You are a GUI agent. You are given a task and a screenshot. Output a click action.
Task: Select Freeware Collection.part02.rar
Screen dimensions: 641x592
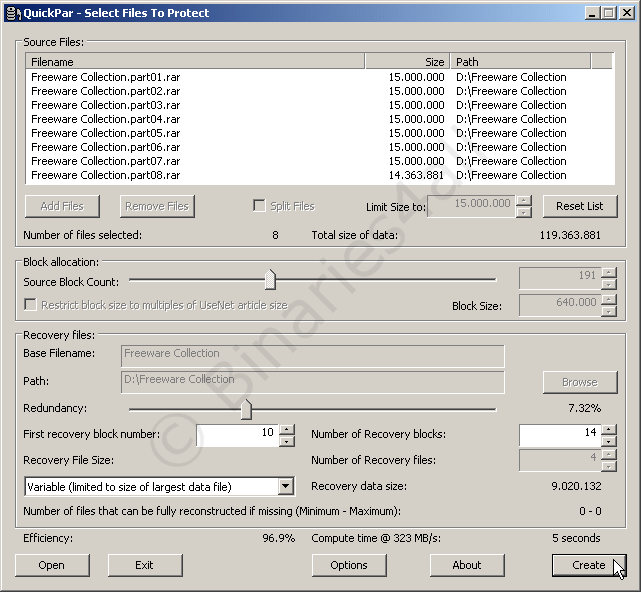[105, 91]
